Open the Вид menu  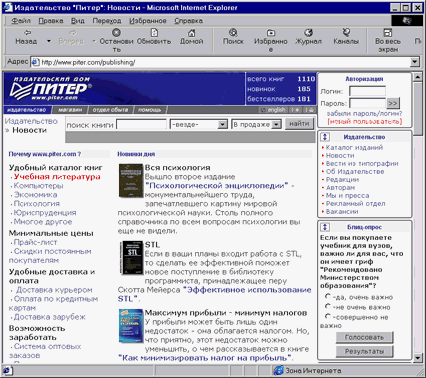(78, 21)
